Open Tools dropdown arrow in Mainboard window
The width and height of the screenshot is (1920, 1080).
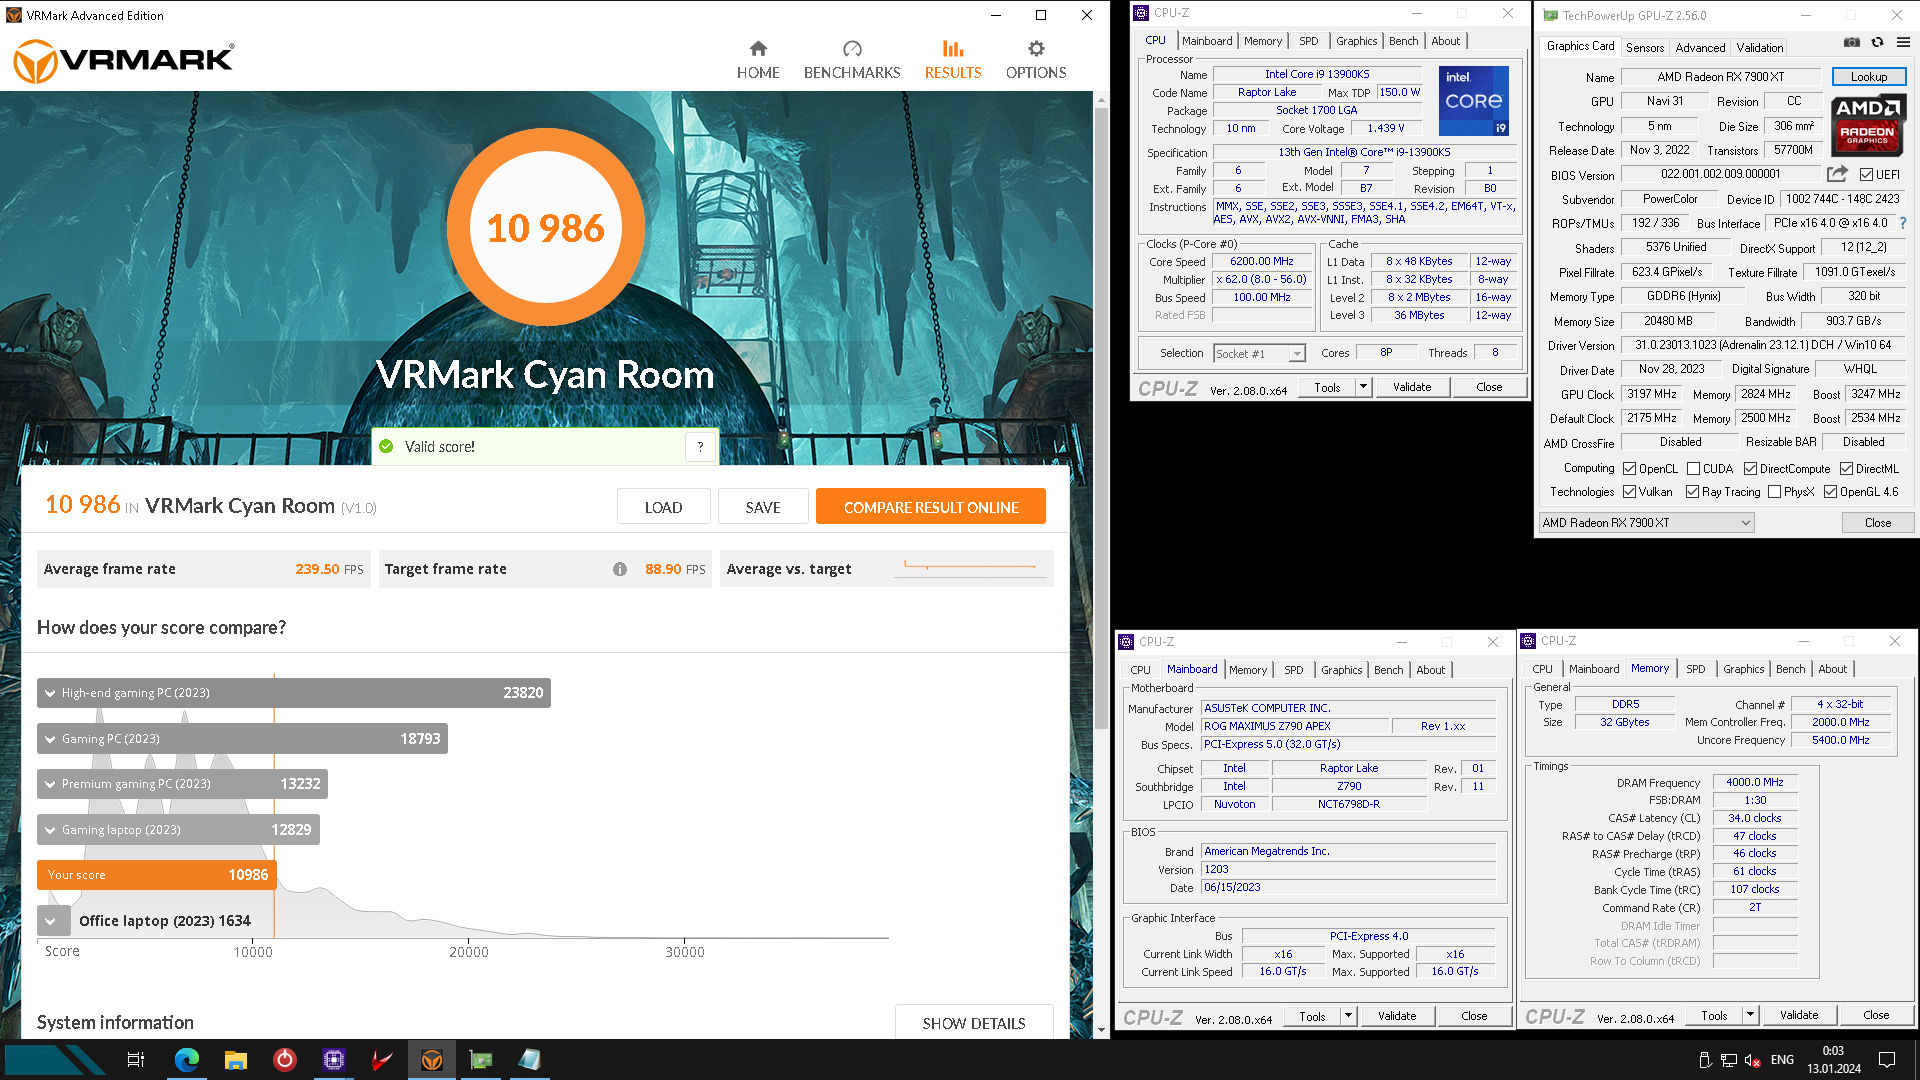click(1348, 1016)
